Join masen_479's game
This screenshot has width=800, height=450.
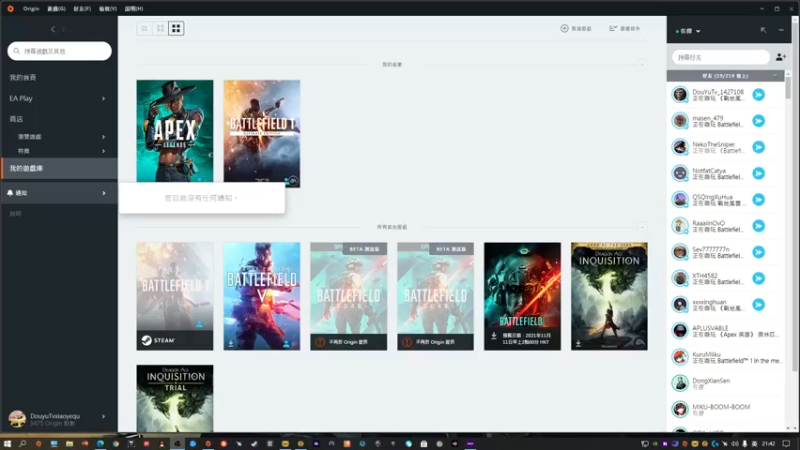coord(759,121)
